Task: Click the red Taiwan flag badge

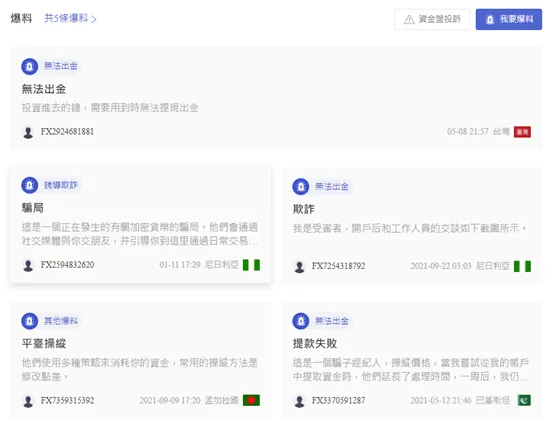Action: [522, 132]
